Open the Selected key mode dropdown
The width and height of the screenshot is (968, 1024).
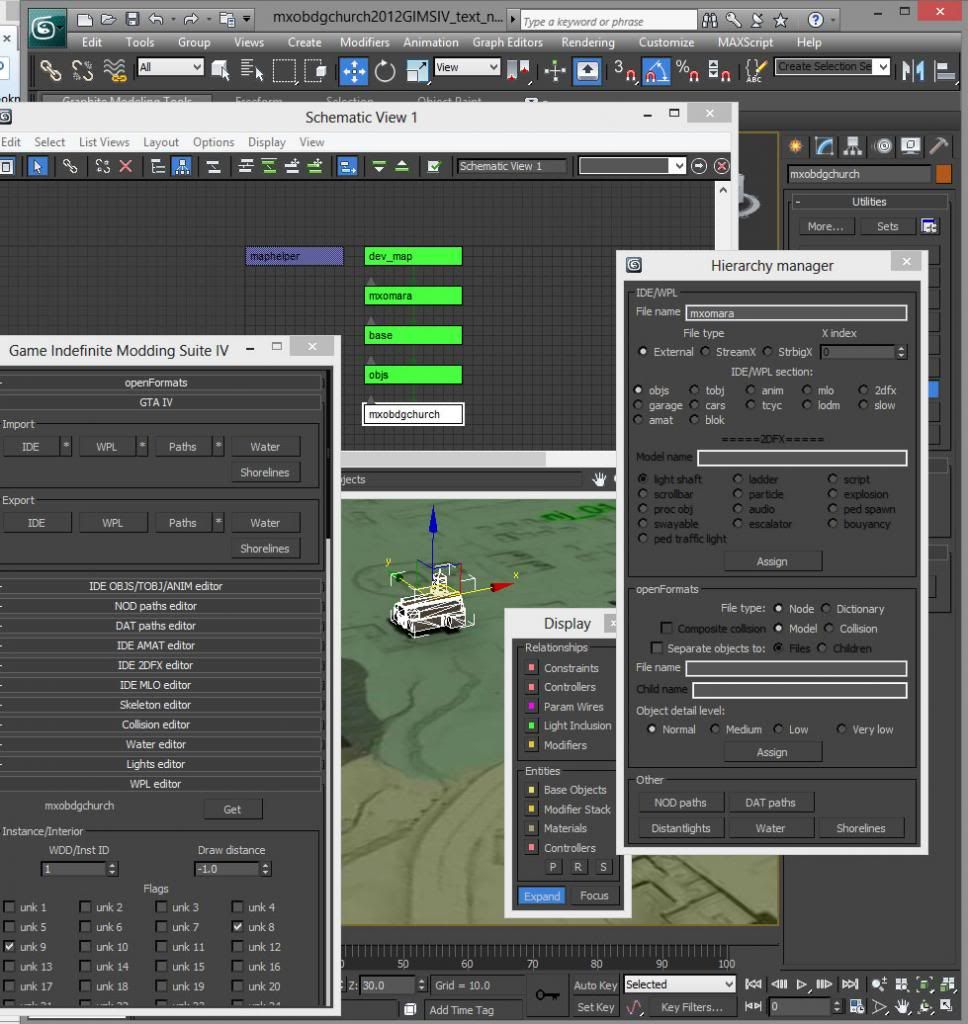pyautogui.click(x=680, y=984)
